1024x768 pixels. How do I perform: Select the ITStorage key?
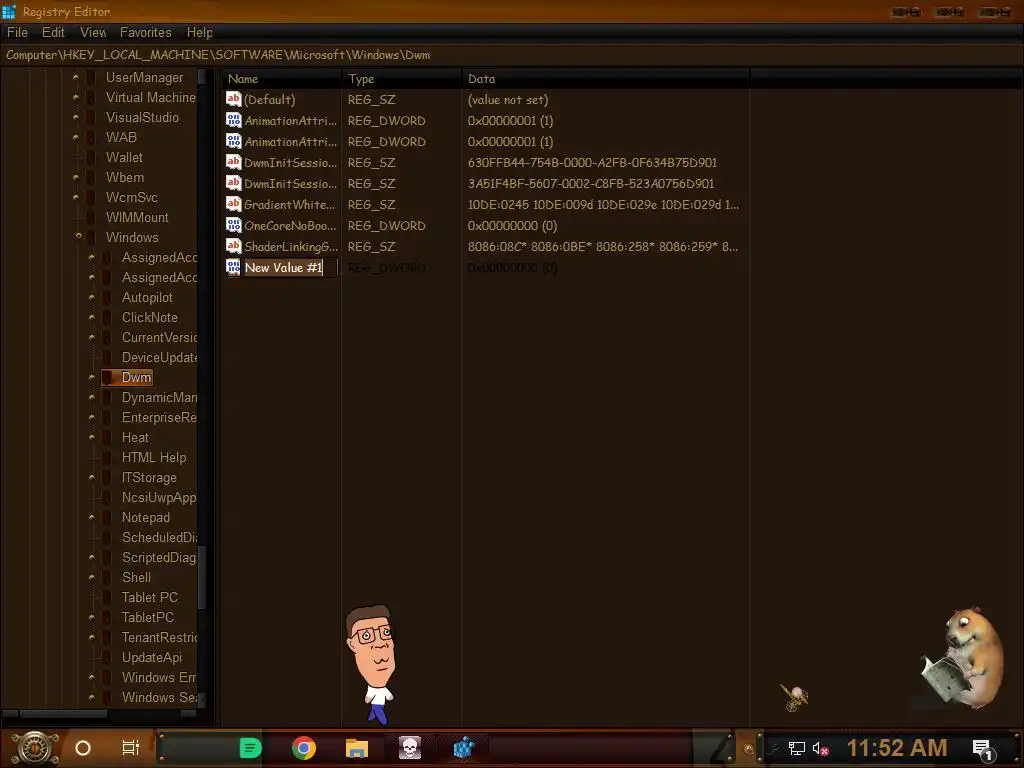(149, 477)
